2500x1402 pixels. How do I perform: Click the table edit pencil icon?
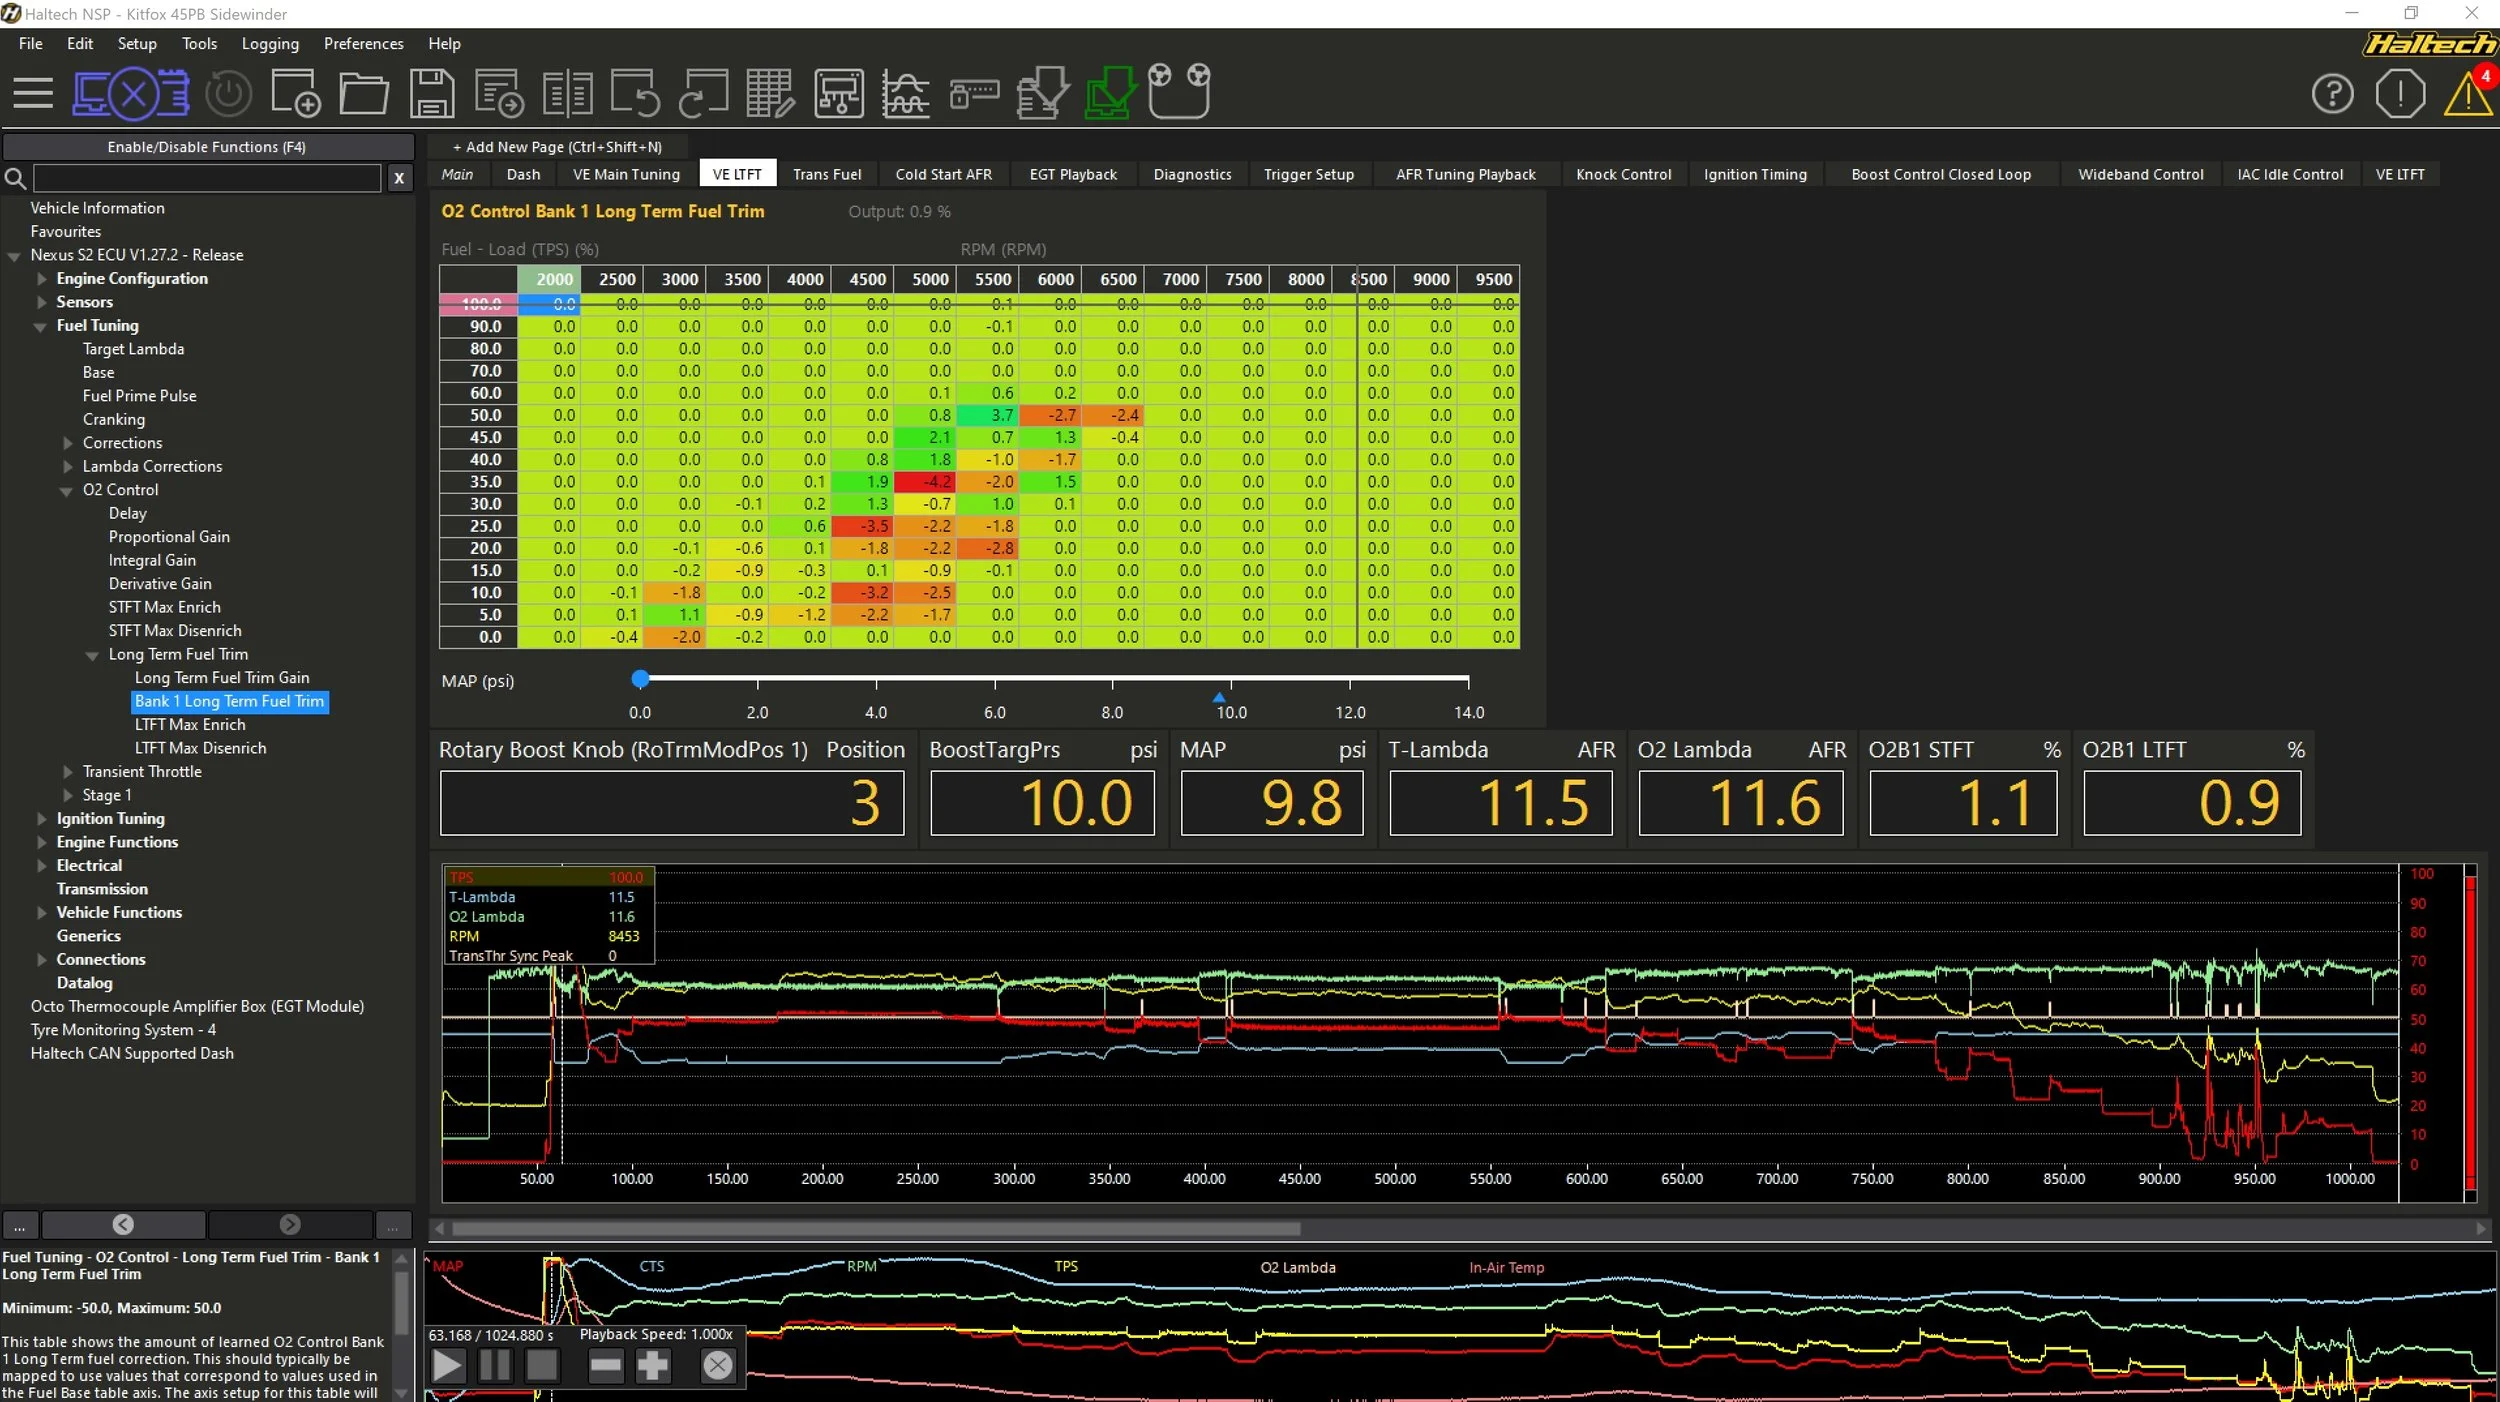(x=770, y=94)
